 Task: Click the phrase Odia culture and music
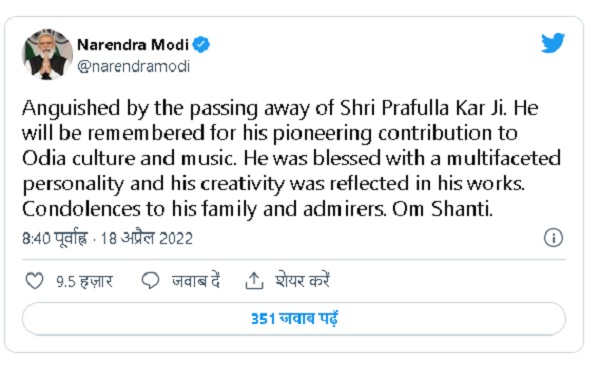(129, 158)
